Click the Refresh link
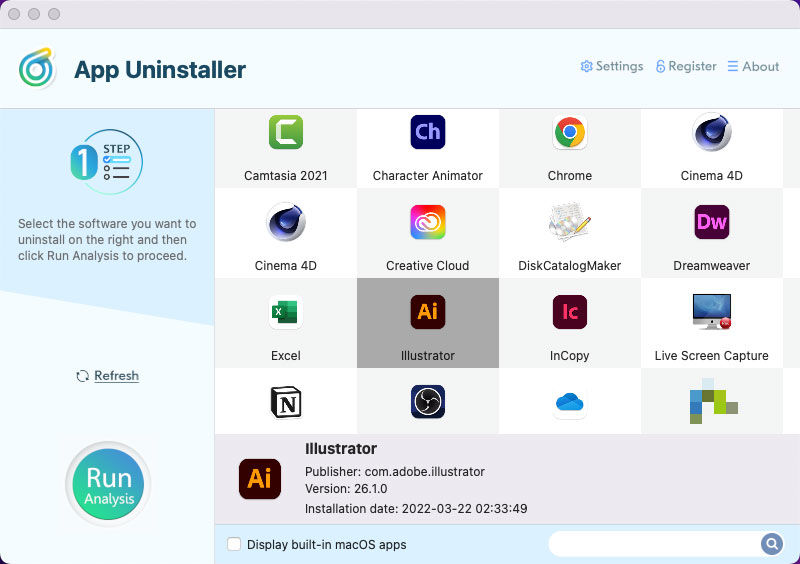800x564 pixels. [x=108, y=376]
